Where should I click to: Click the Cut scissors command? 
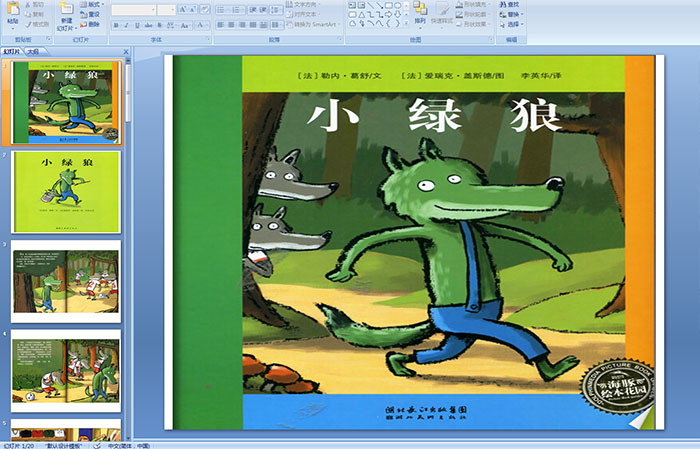coord(36,4)
